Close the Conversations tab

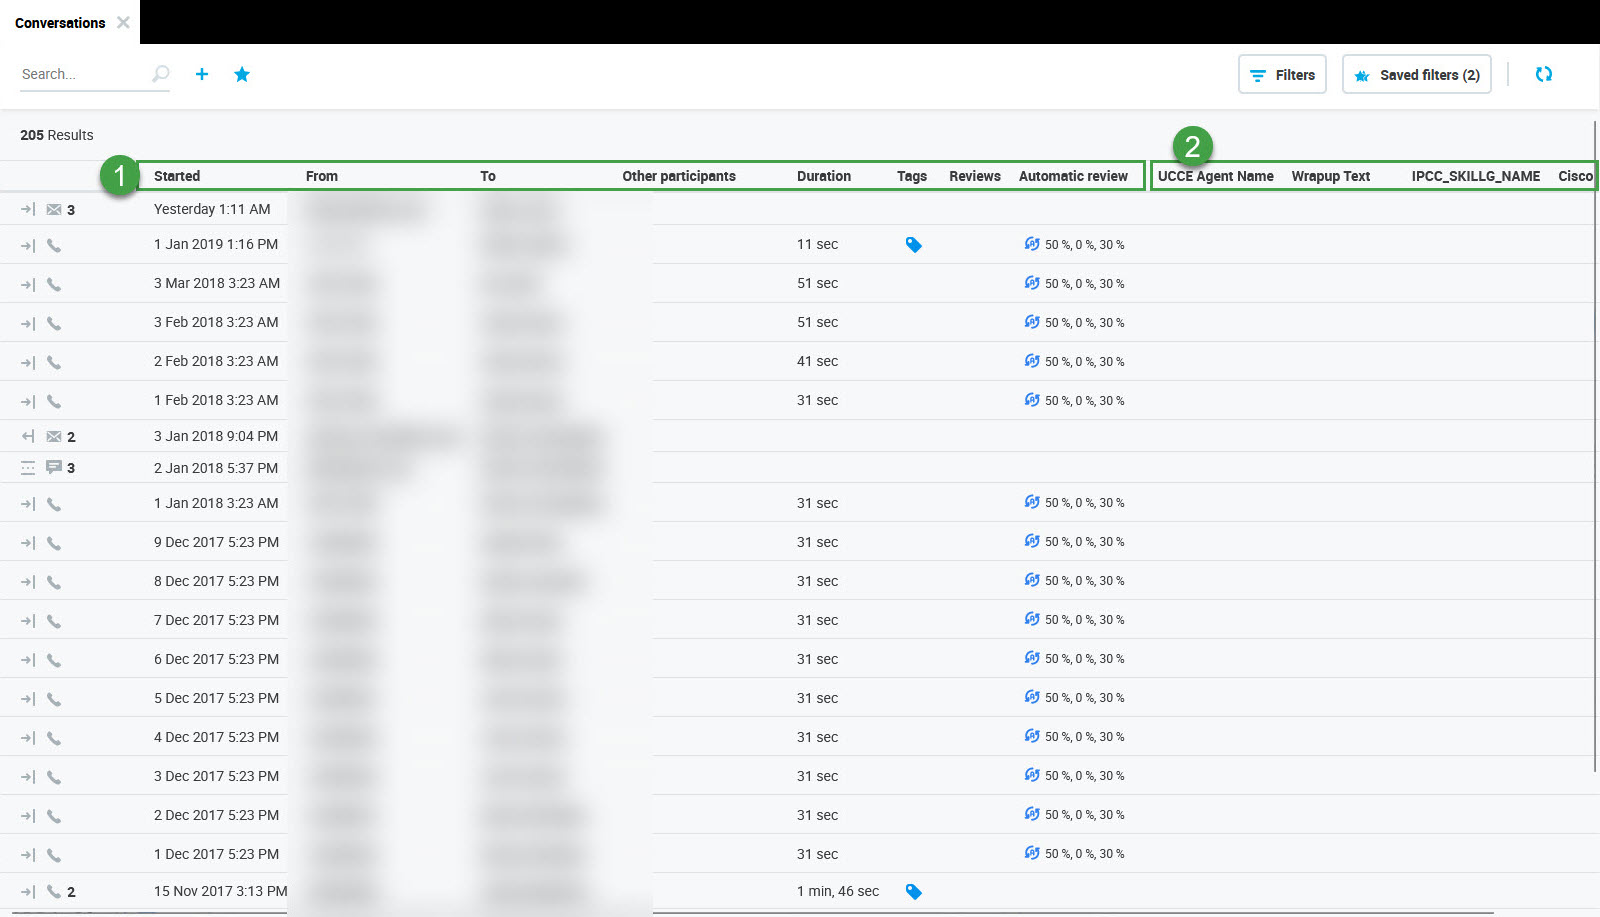123,22
